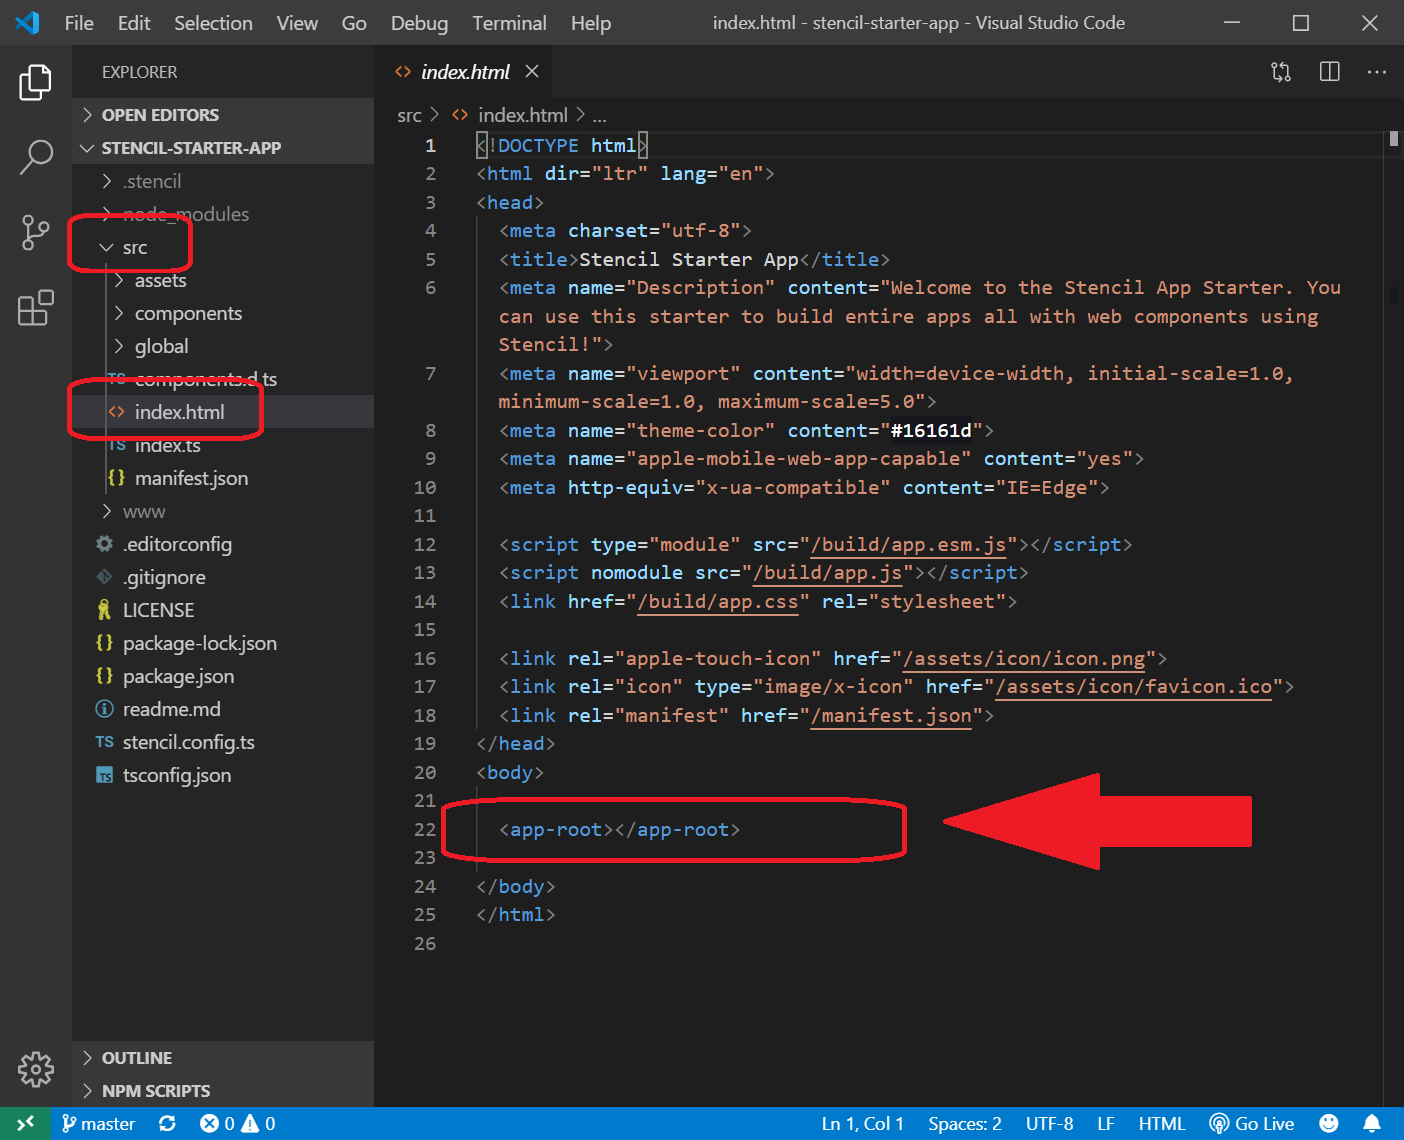Open the Edit menu
Screen dimensions: 1404x1140
click(134, 23)
